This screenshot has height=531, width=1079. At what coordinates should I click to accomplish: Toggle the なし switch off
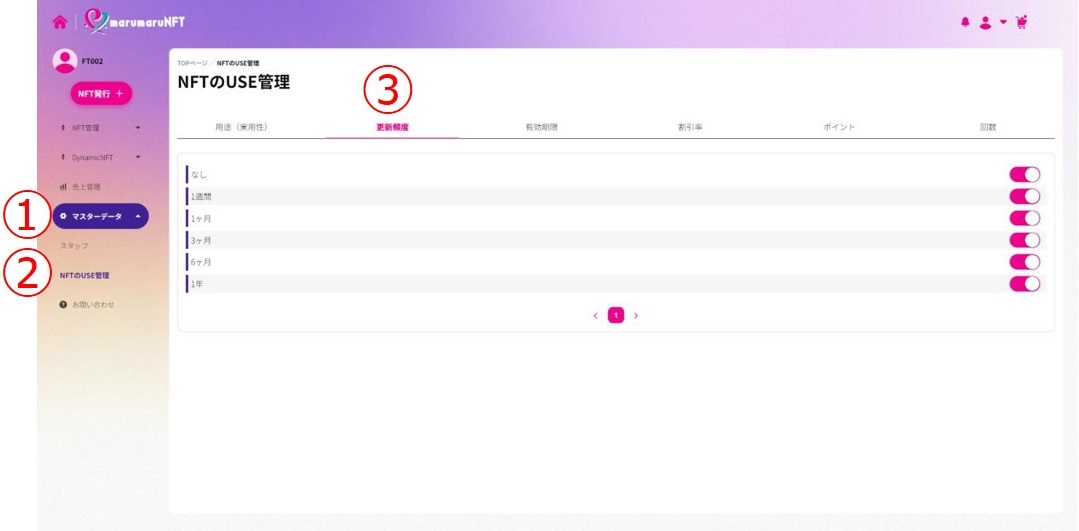click(1025, 175)
